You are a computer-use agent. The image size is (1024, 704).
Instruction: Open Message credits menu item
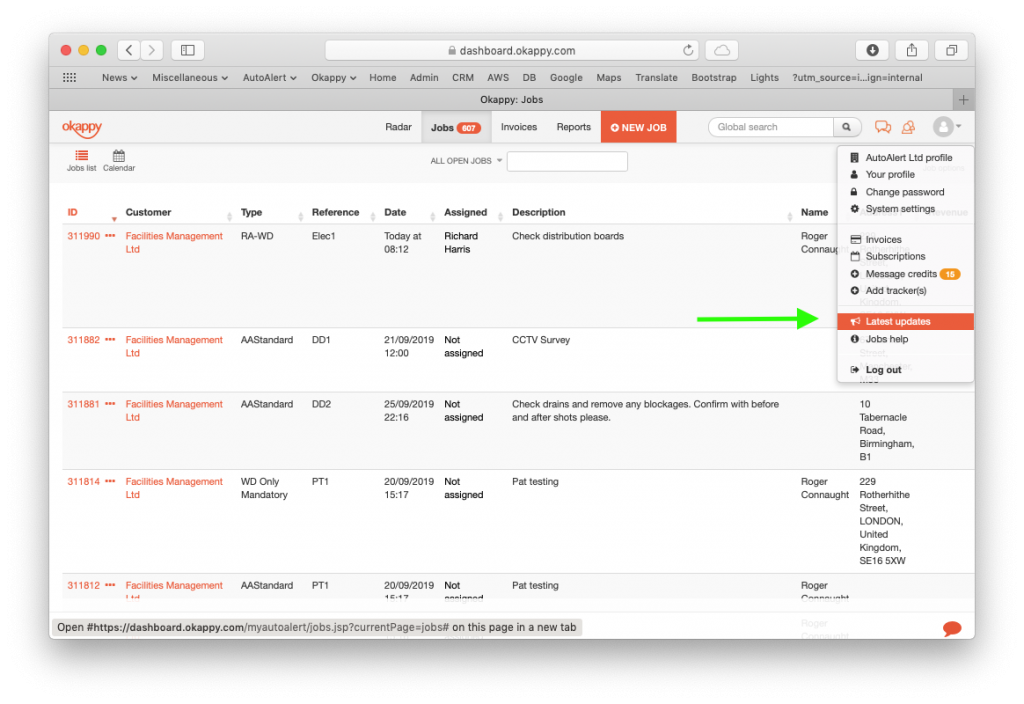click(905, 274)
